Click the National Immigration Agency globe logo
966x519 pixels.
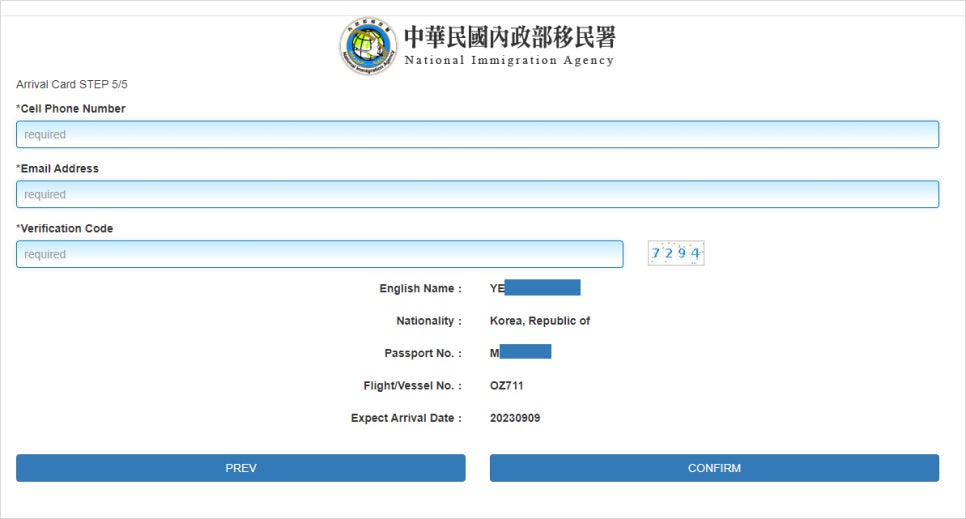tap(368, 46)
